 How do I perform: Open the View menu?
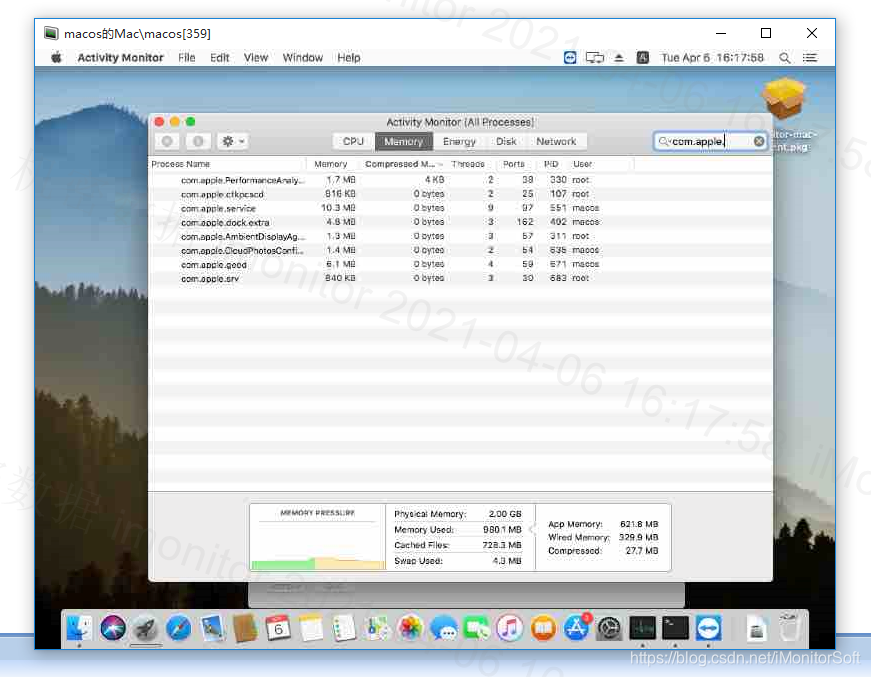256,57
